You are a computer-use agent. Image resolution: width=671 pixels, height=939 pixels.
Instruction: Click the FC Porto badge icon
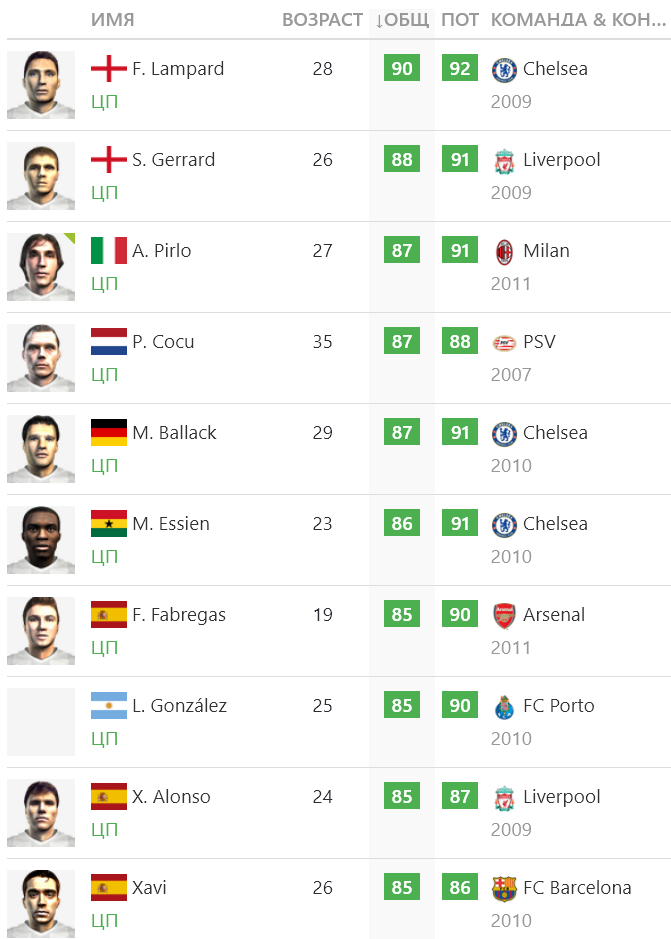[x=503, y=706]
